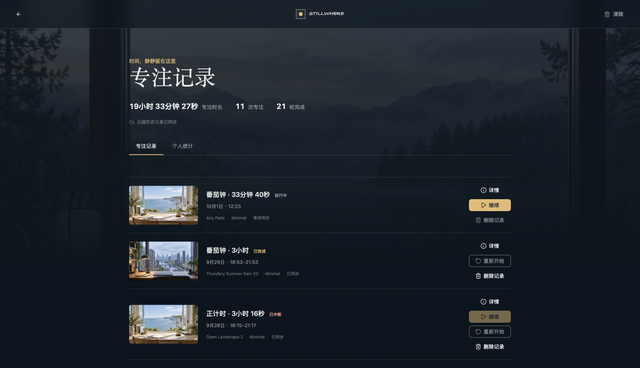This screenshot has width=640, height=368.
Task: Click the Open Landscape 2 tag
Action: click(224, 337)
